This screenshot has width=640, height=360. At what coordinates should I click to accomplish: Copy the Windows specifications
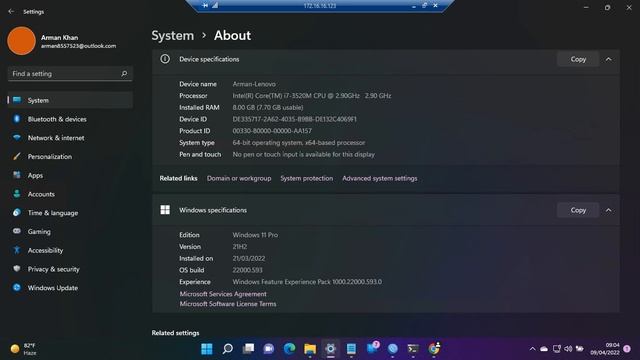tap(578, 210)
